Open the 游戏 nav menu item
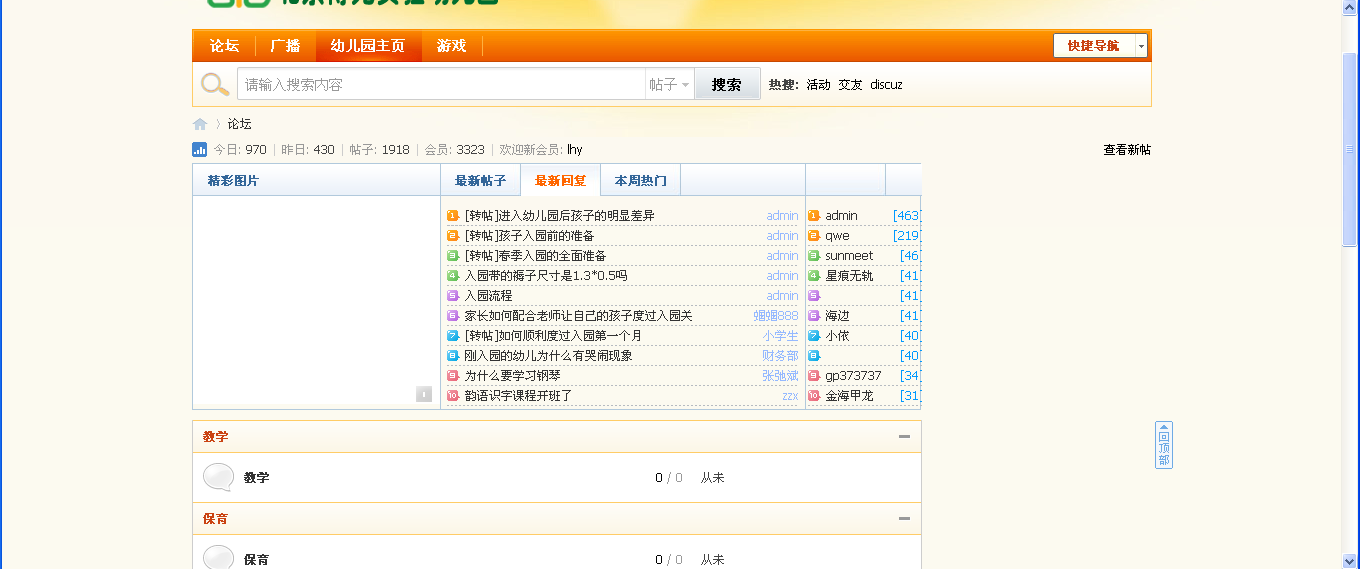Screen dimensions: 1360x569 (452, 46)
